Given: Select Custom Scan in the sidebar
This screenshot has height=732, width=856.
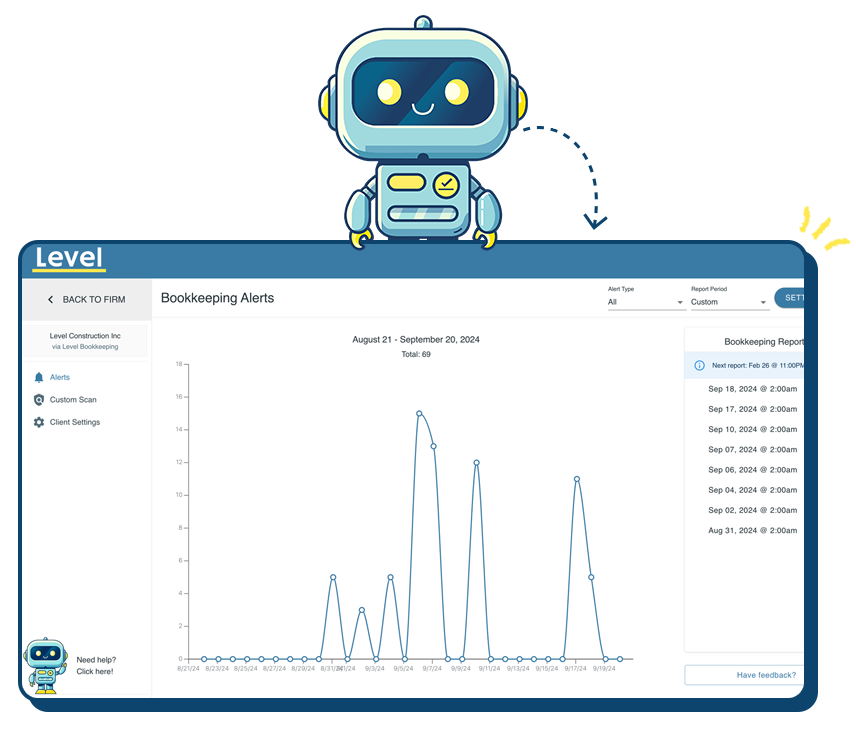Looking at the screenshot, I should pos(73,400).
